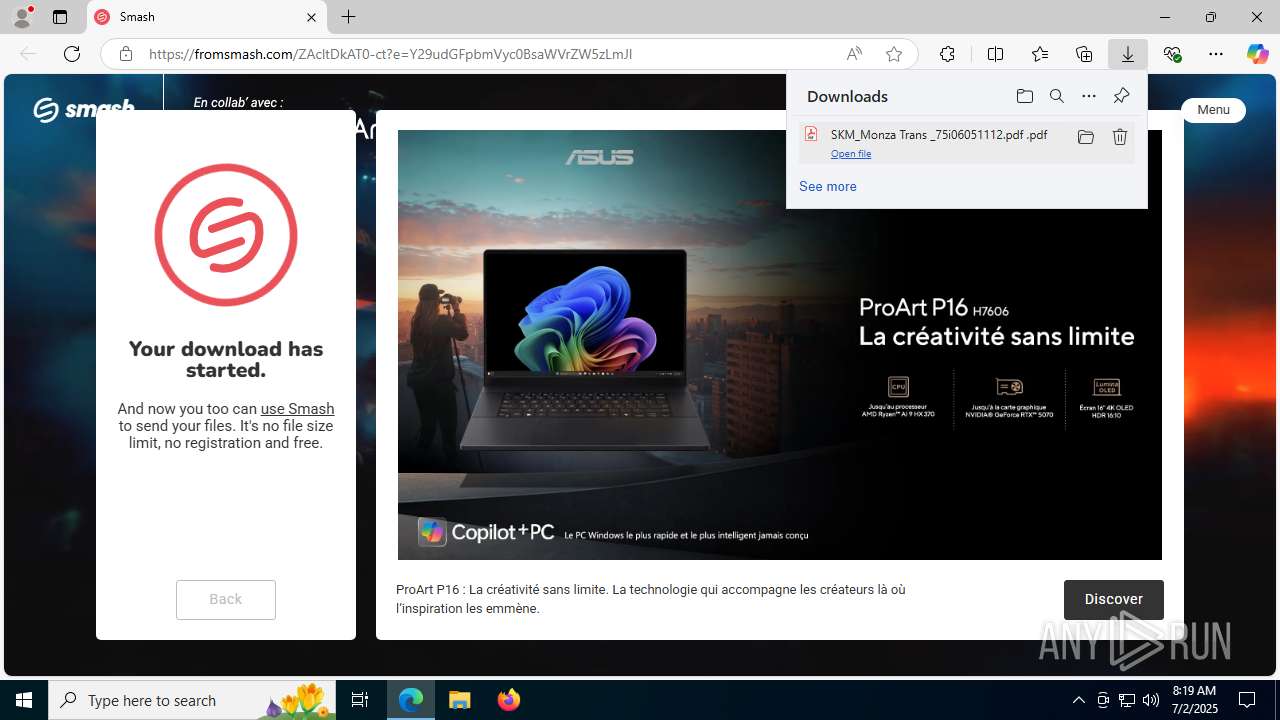This screenshot has width=1280, height=720.
Task: Open the notification center
Action: pyautogui.click(x=1247, y=700)
